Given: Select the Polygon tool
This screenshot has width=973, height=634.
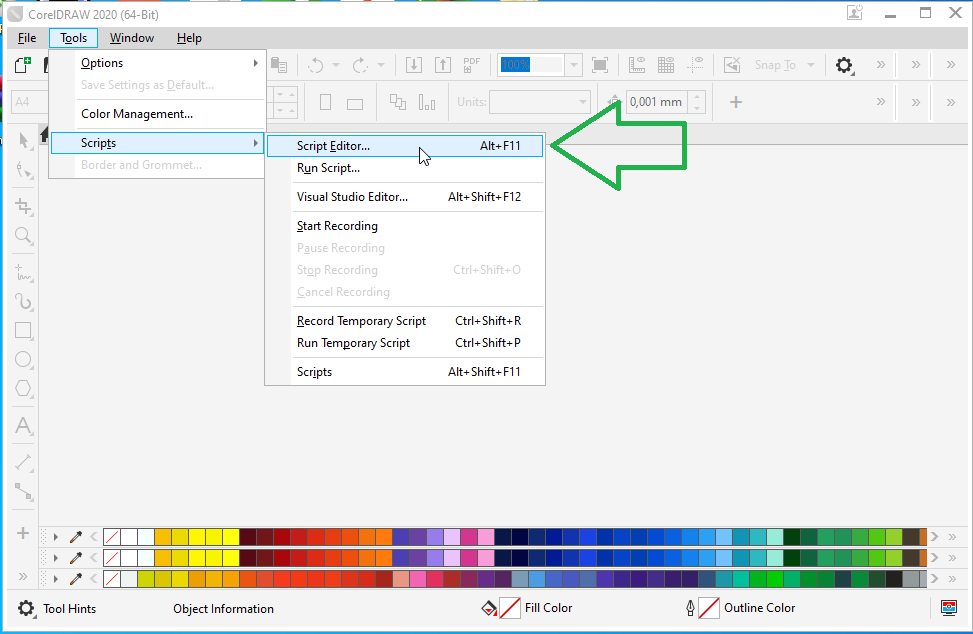Looking at the screenshot, I should 24,389.
